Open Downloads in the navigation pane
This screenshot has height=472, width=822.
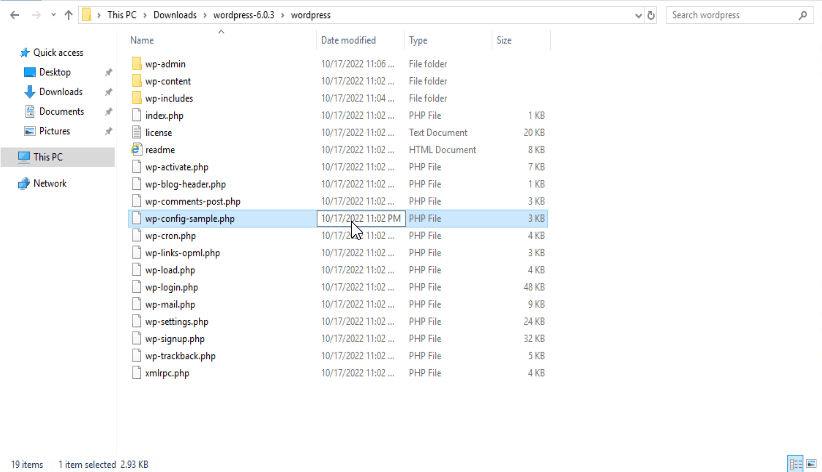pyautogui.click(x=61, y=91)
